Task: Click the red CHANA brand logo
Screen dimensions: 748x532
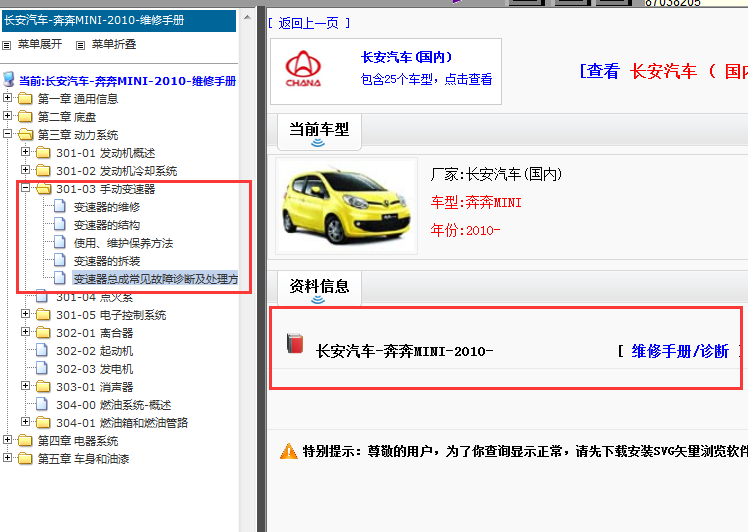Action: 303,69
